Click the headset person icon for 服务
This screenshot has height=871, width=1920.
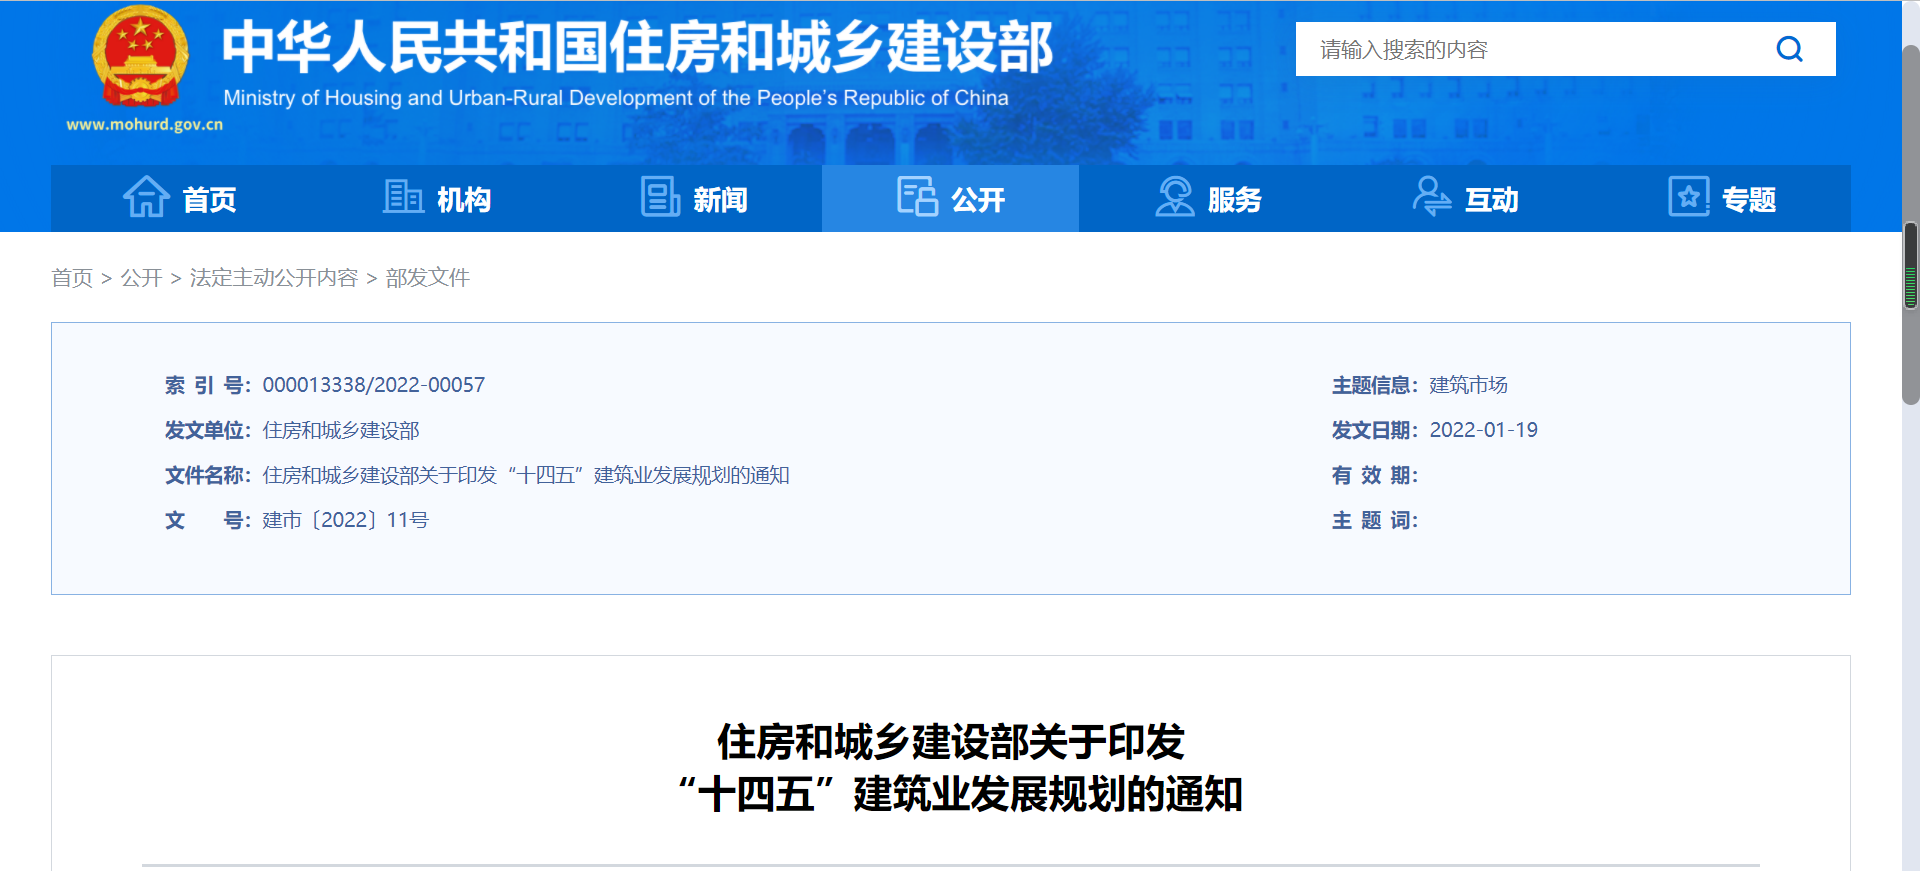point(1175,197)
